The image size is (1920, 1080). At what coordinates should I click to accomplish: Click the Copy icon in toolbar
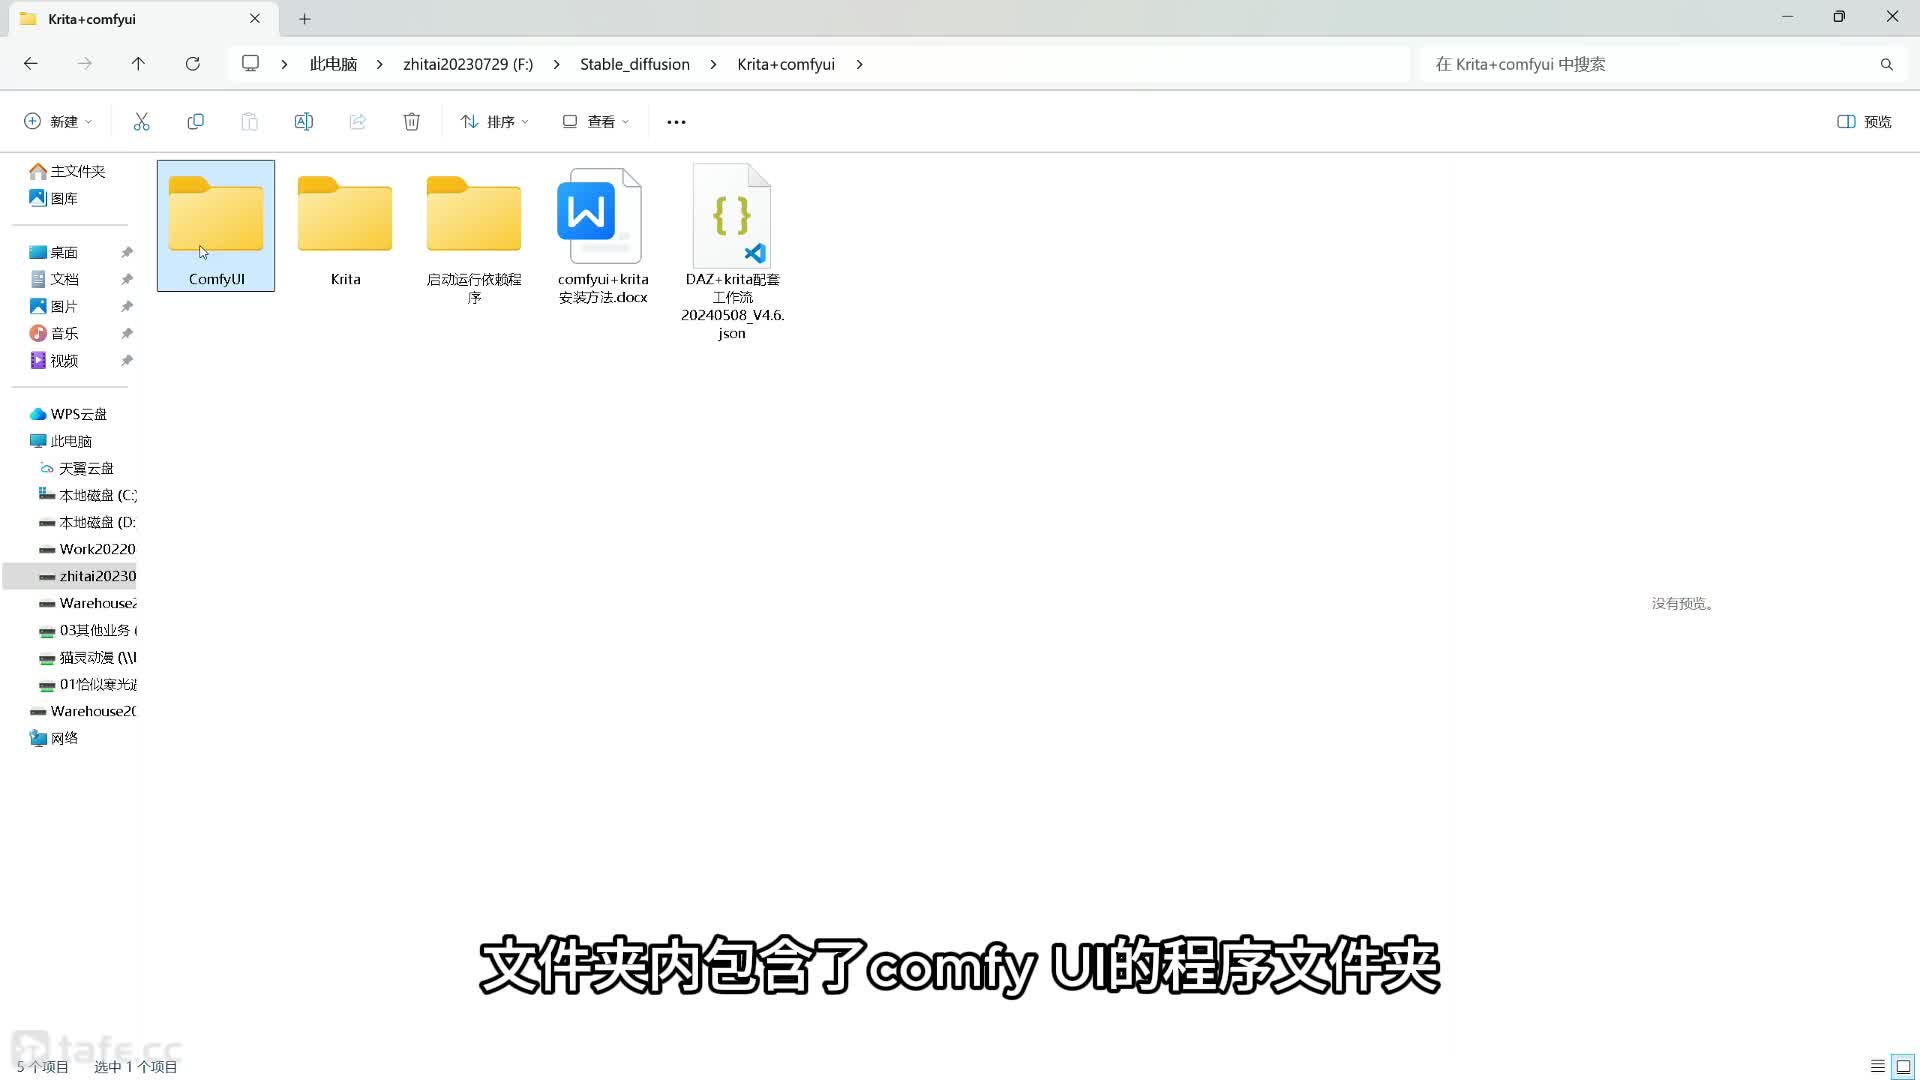click(x=195, y=121)
